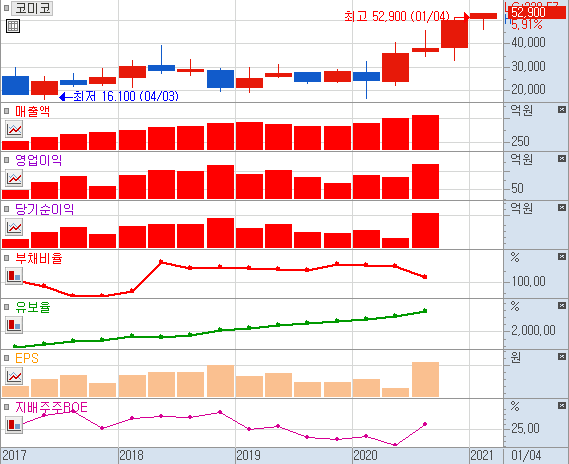569x464 pixels.
Task: Open chart type icon in 당기순이익 panel
Action: click(14, 227)
